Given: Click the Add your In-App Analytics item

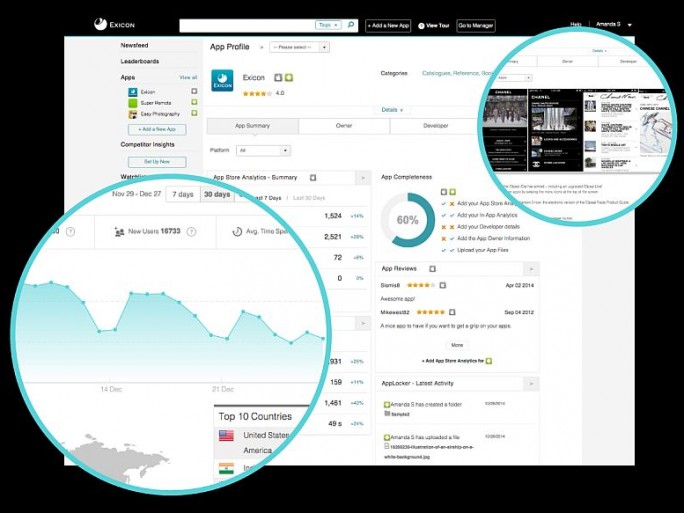Looking at the screenshot, I should pyautogui.click(x=487, y=215).
